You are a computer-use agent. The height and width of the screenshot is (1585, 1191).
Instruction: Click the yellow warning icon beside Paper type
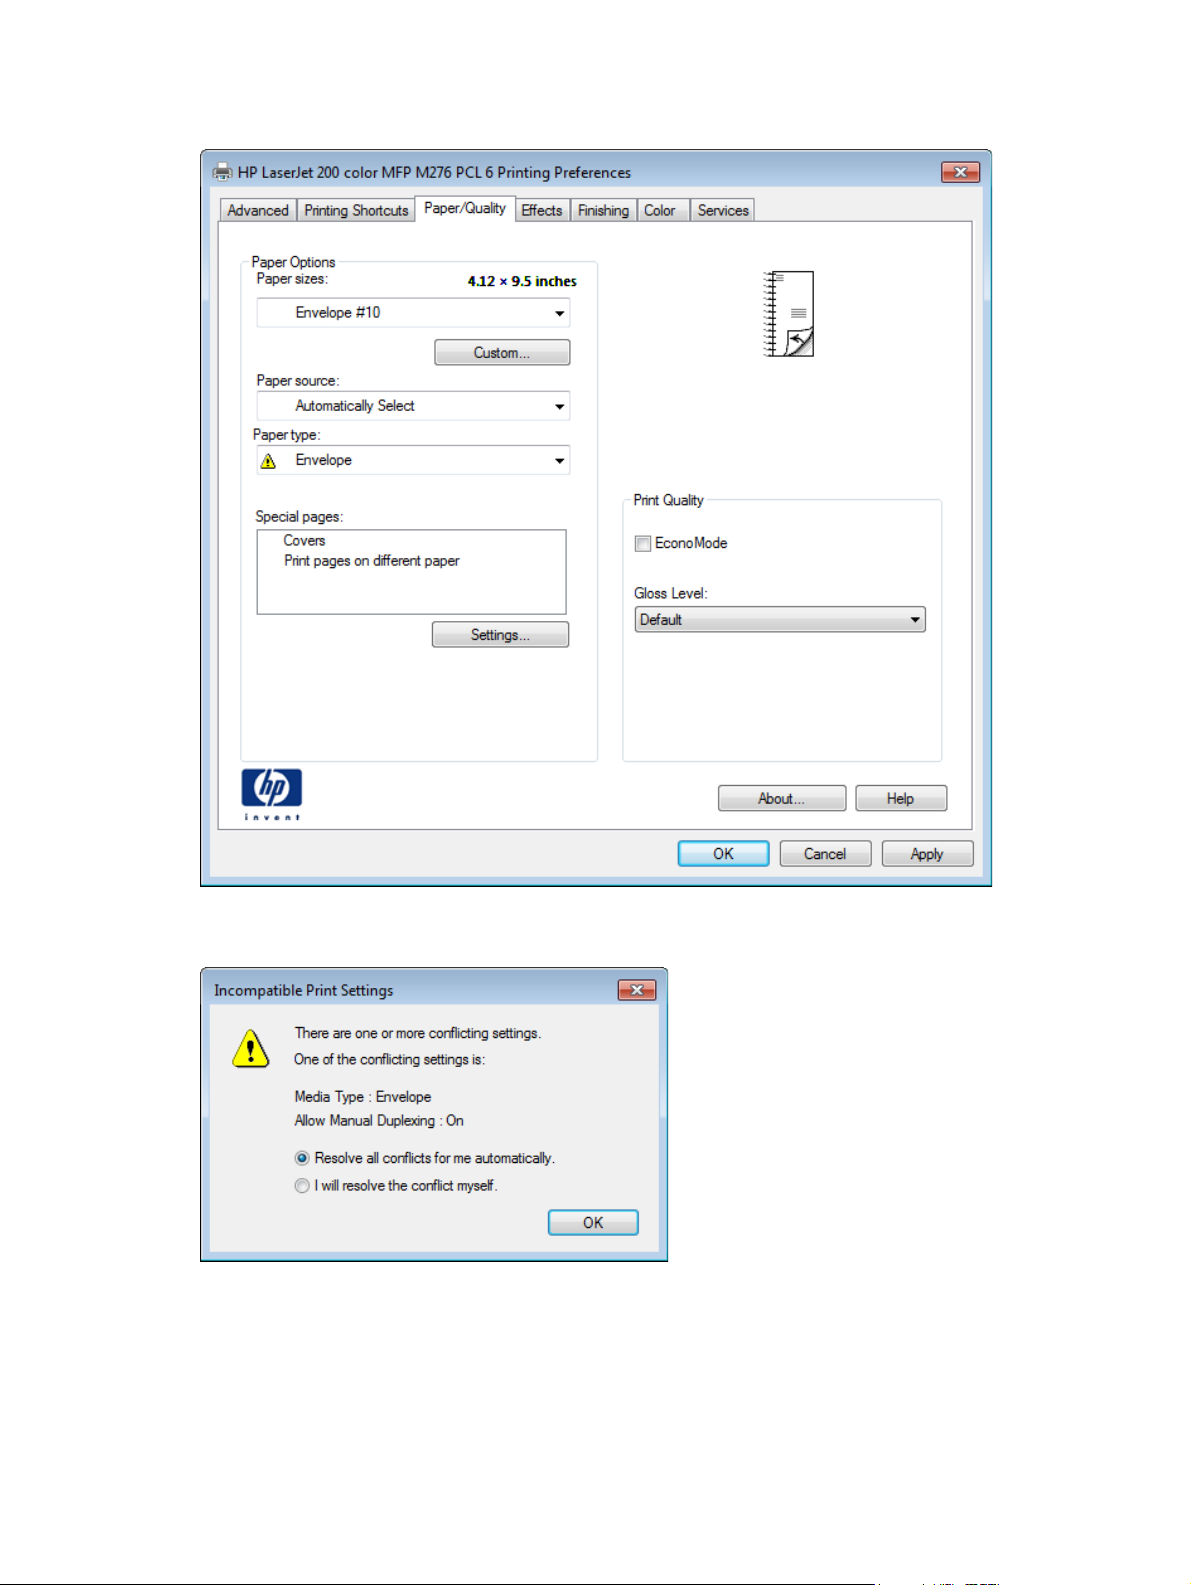[x=268, y=461]
